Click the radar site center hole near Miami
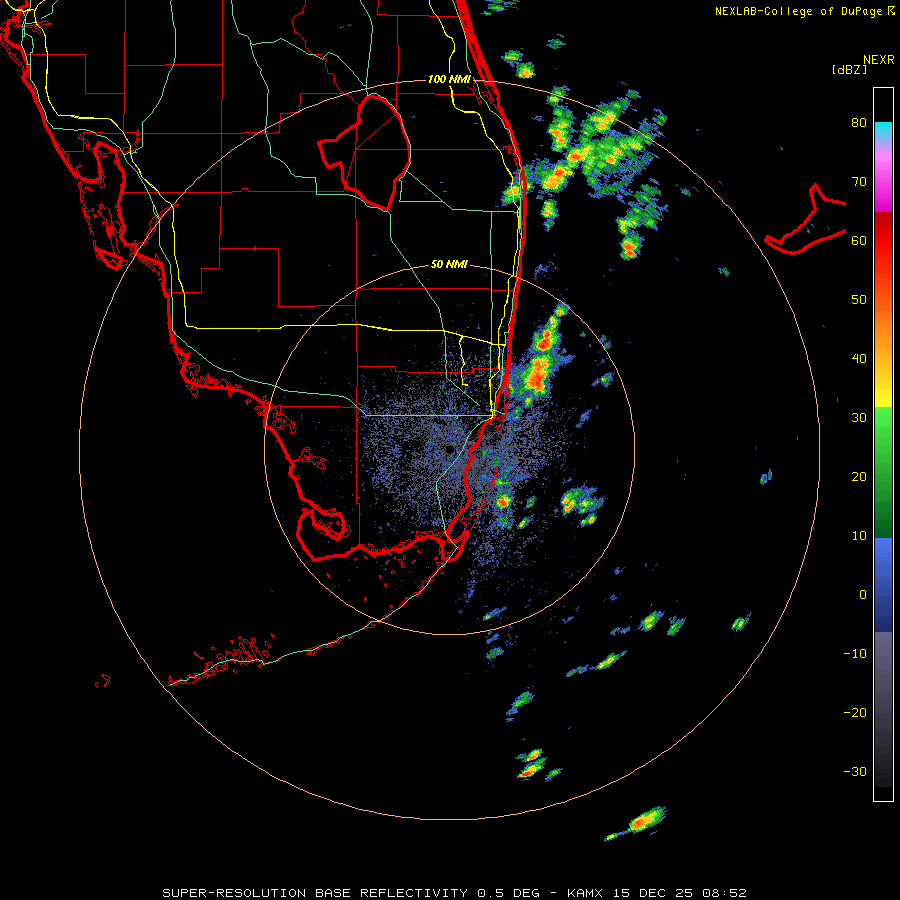900x900 pixels. 449,449
